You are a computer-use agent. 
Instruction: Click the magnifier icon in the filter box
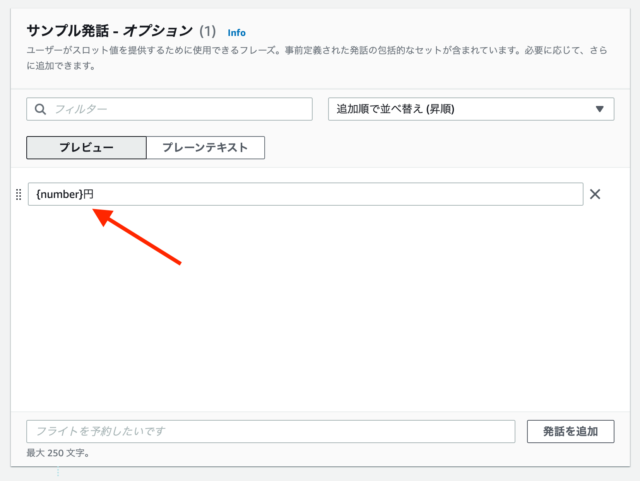point(40,109)
